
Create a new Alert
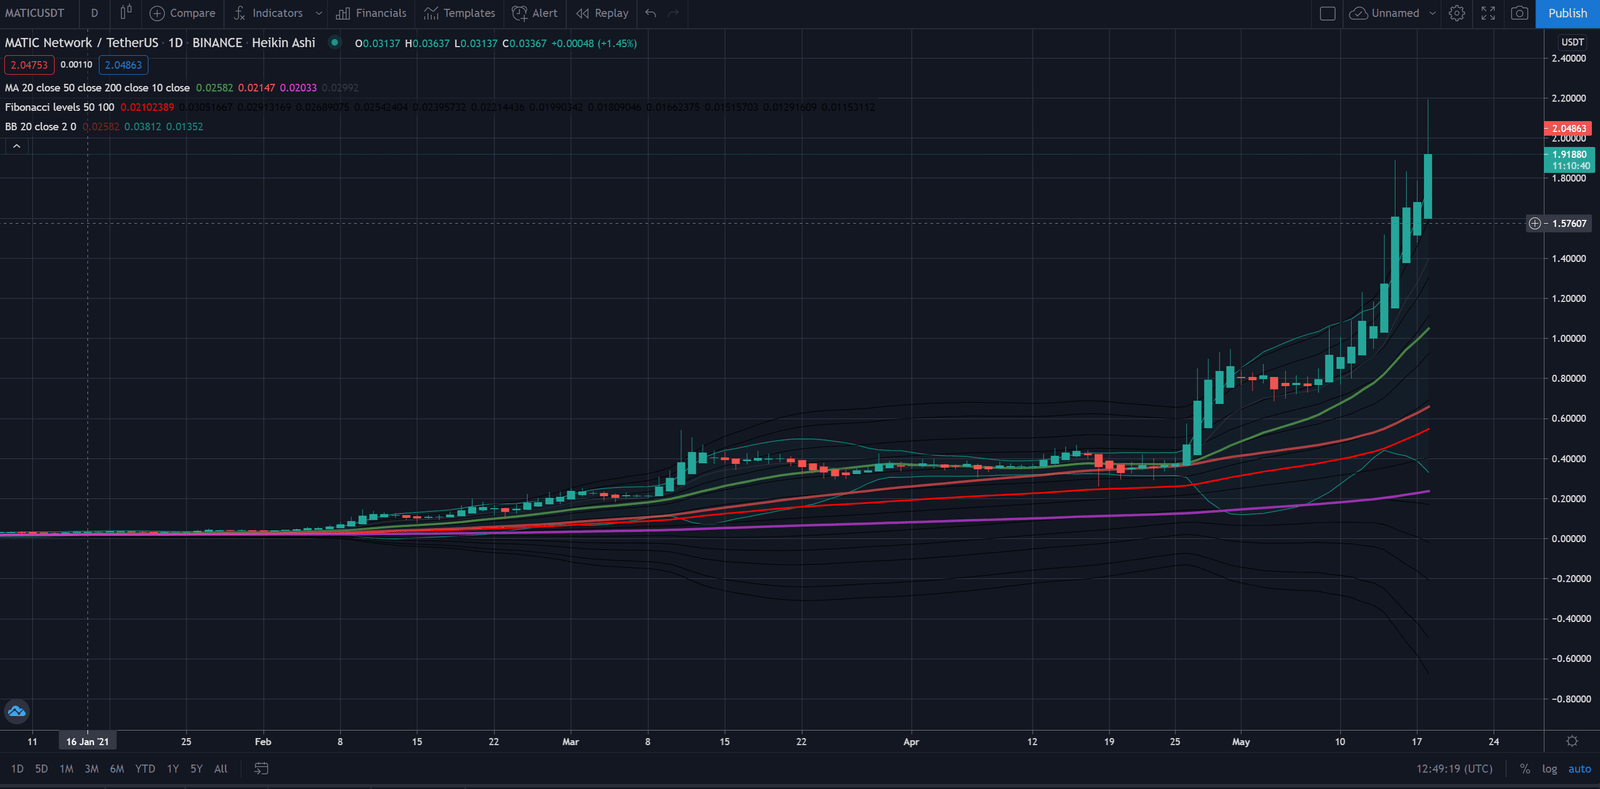pyautogui.click(x=535, y=13)
